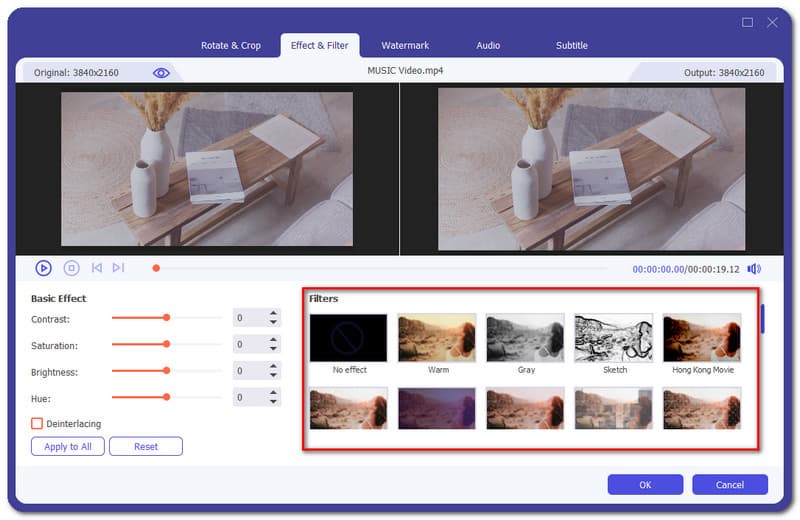Click the MUSIC Video.mp4 file name
800x520 pixels.
[405, 70]
